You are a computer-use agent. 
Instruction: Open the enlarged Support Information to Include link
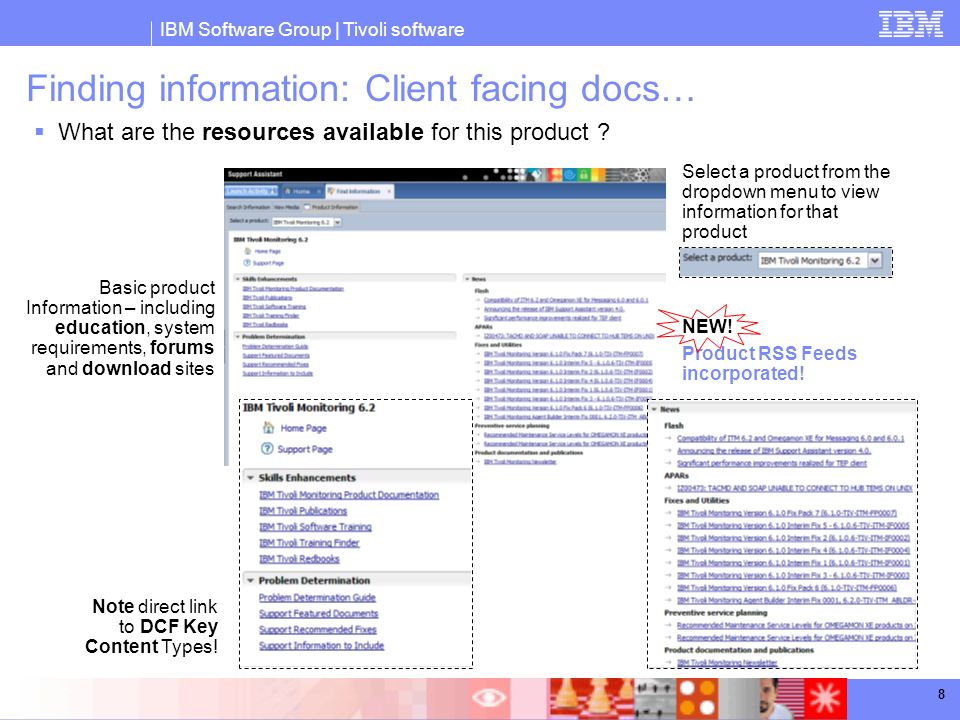(x=321, y=645)
